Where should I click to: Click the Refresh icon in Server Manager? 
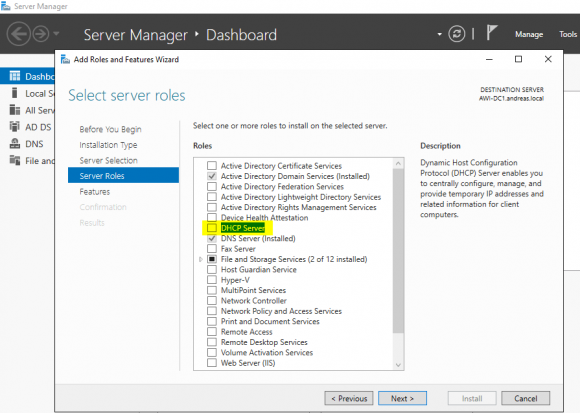tap(456, 34)
